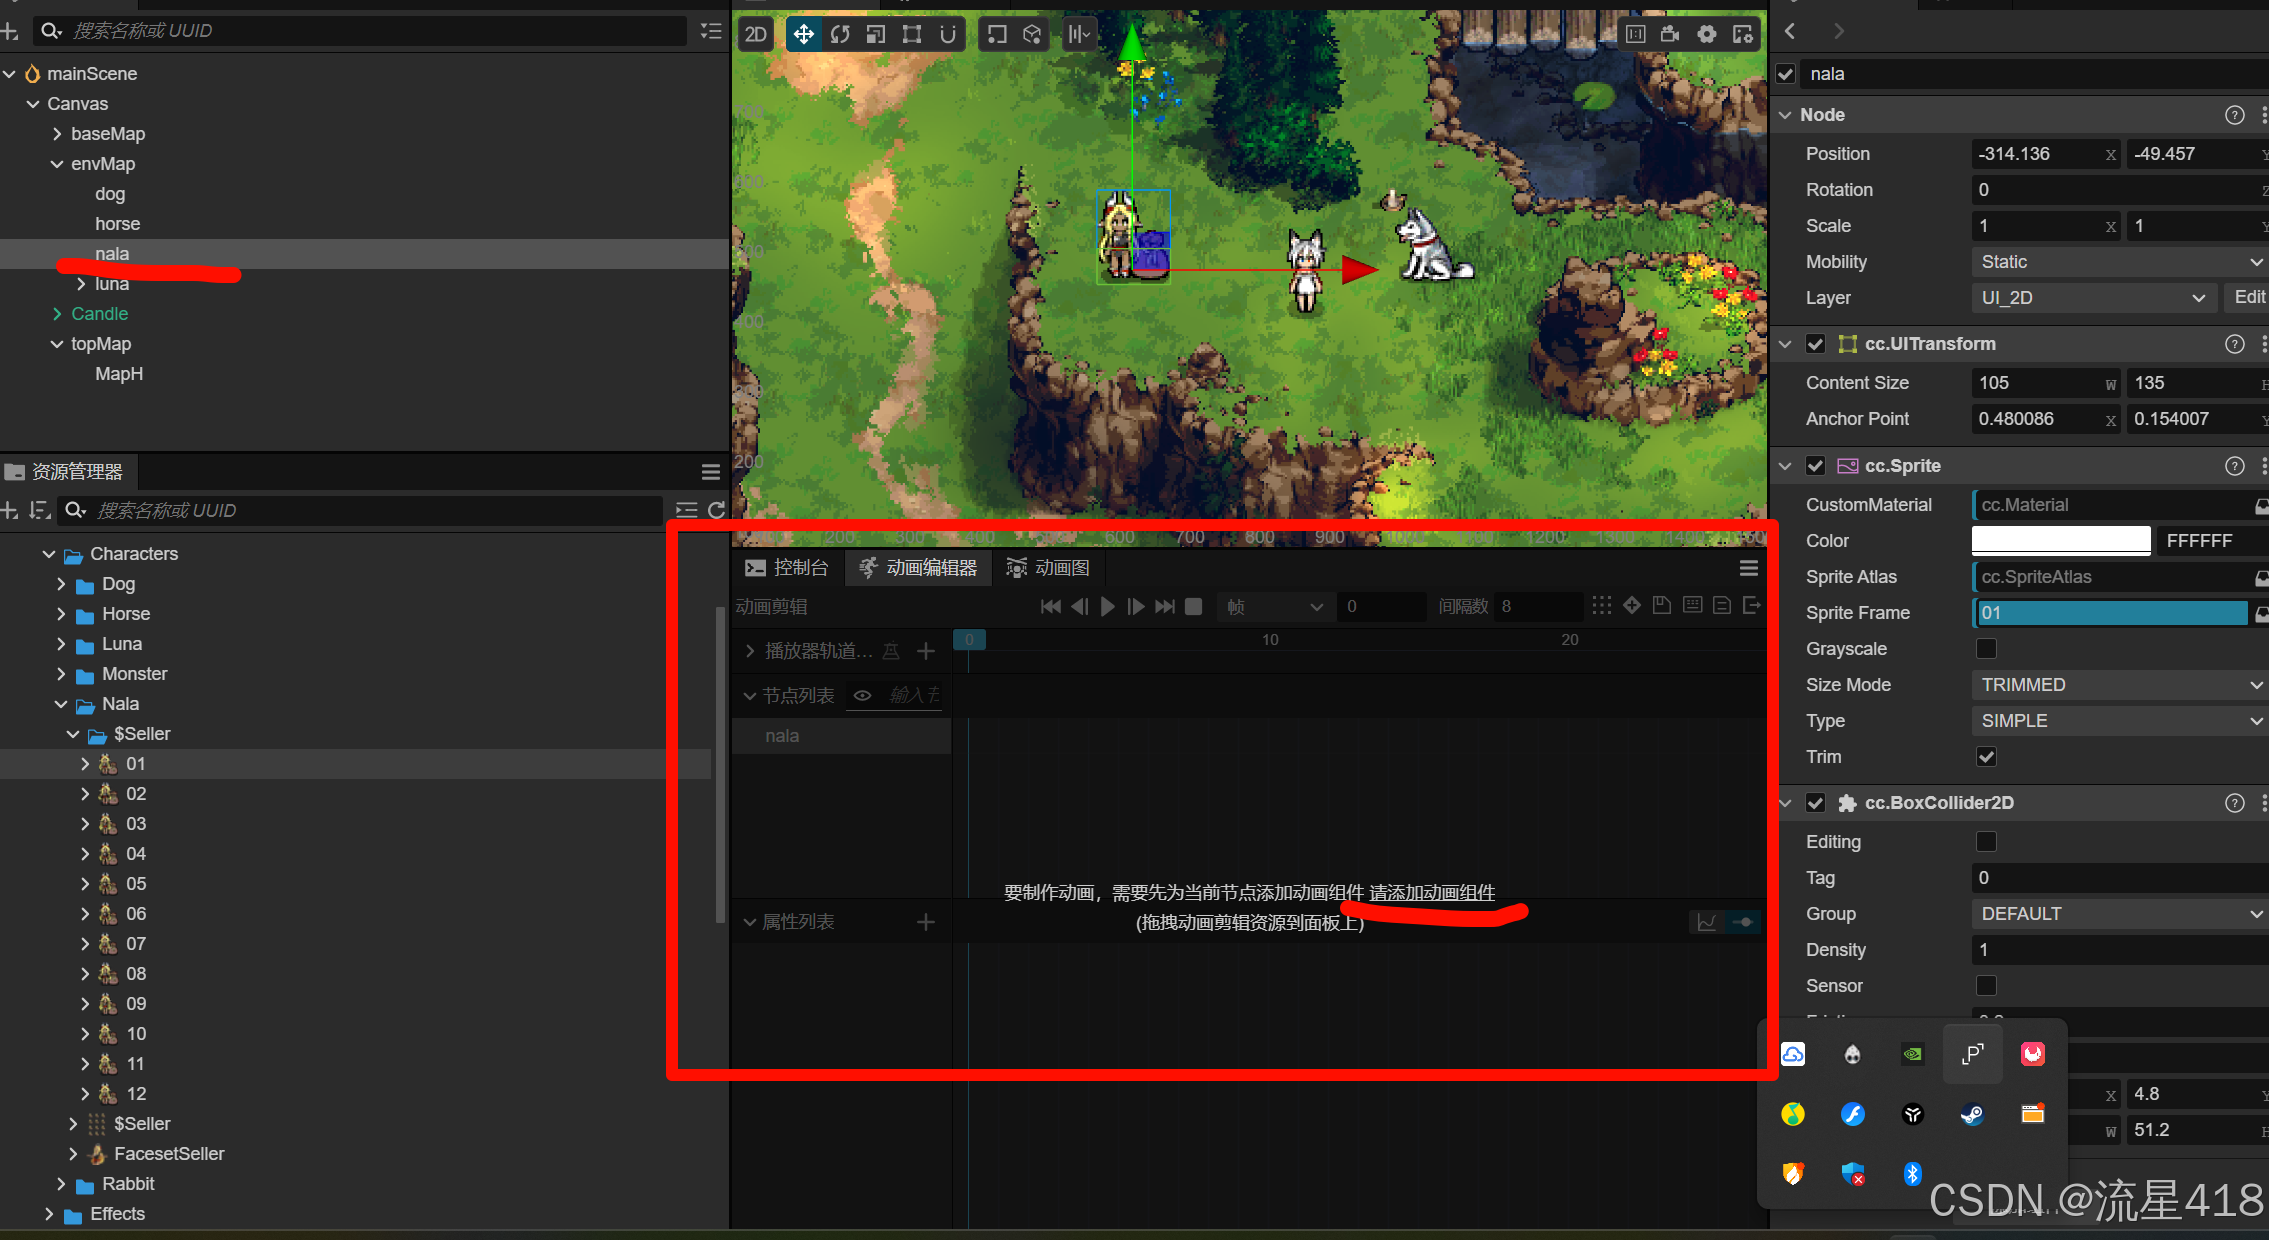Select the move gizmo tool

point(803,35)
